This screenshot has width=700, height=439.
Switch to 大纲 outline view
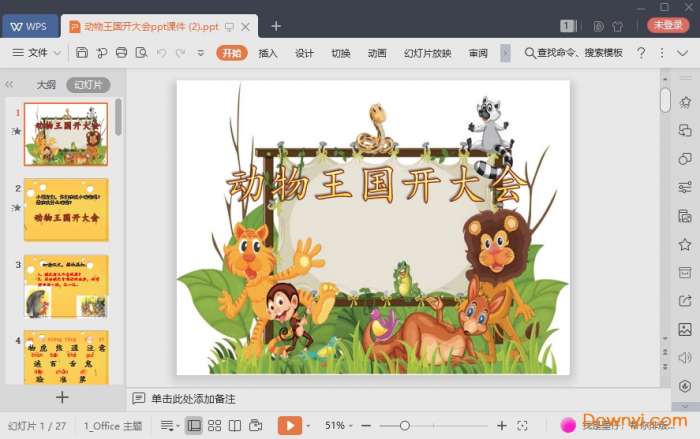tap(46, 84)
